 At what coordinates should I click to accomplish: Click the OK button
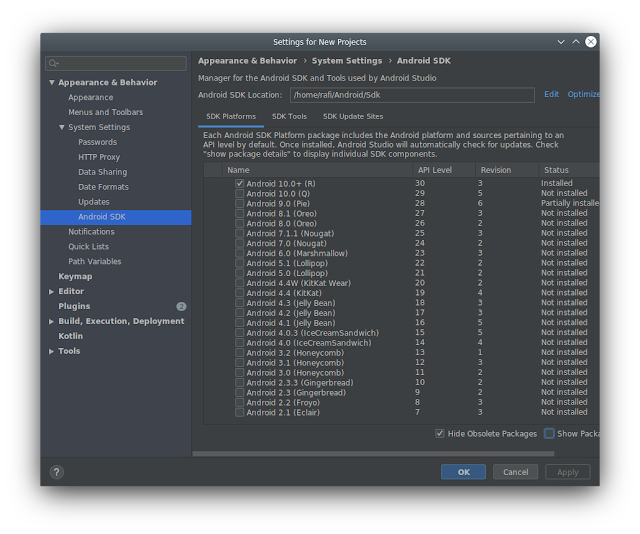tap(463, 472)
